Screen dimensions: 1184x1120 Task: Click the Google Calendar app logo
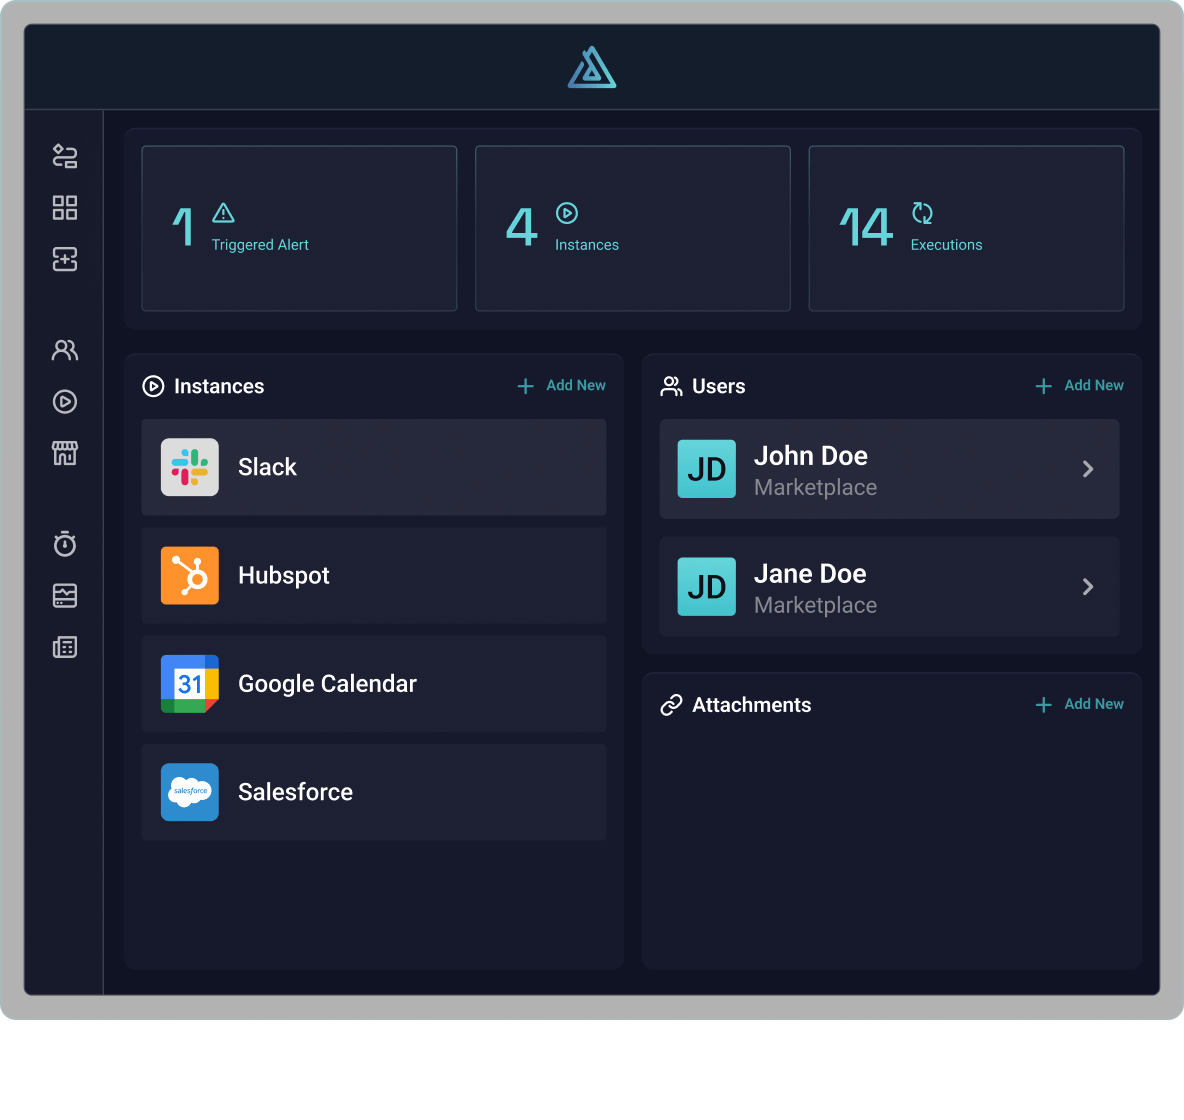(190, 684)
